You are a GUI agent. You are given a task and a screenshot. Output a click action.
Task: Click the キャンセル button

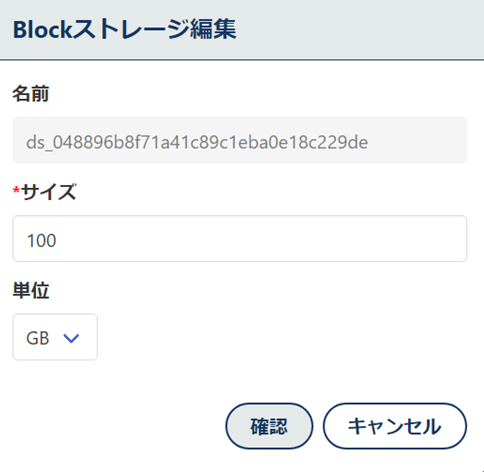coord(395,426)
